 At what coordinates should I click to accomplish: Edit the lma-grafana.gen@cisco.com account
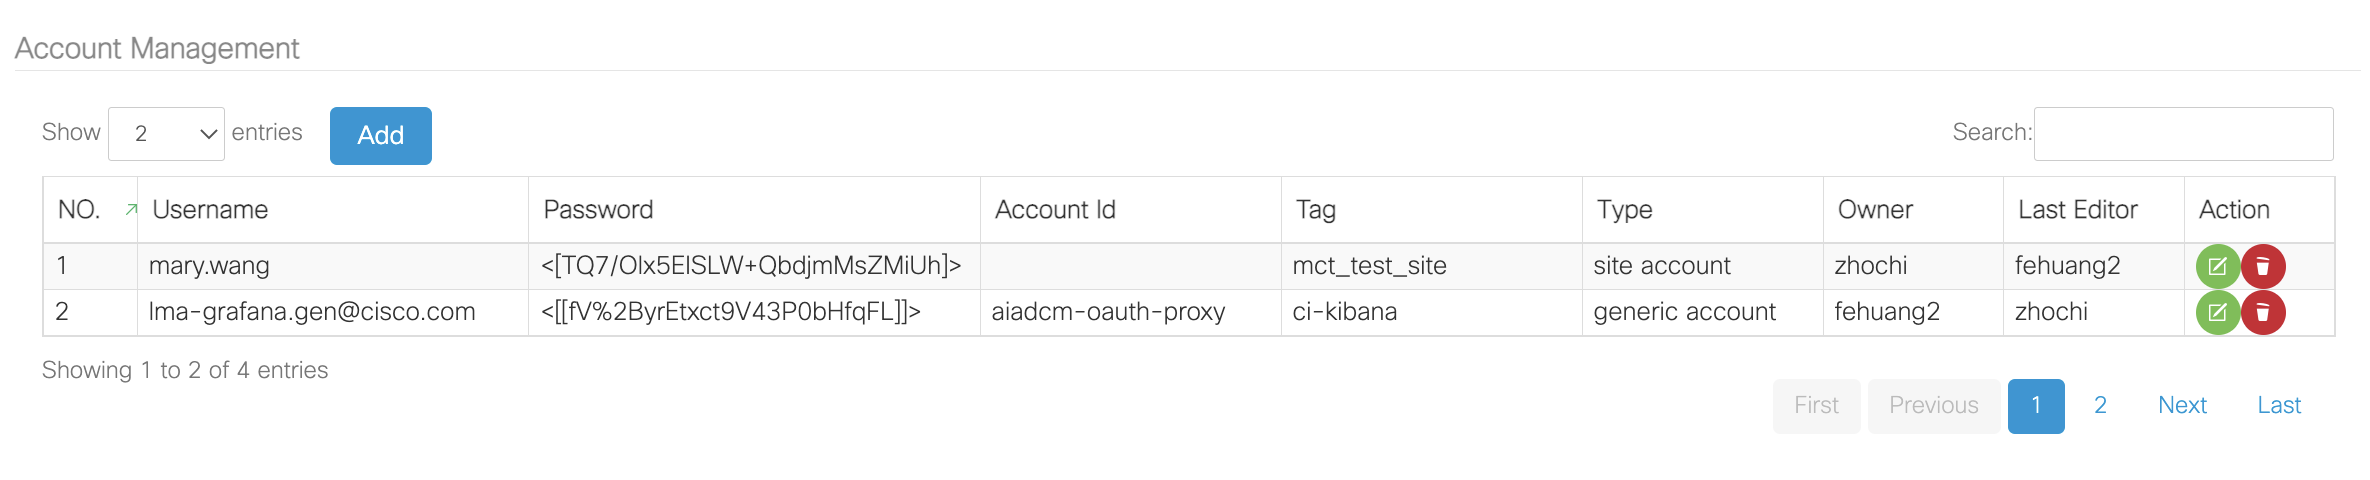coord(2217,312)
